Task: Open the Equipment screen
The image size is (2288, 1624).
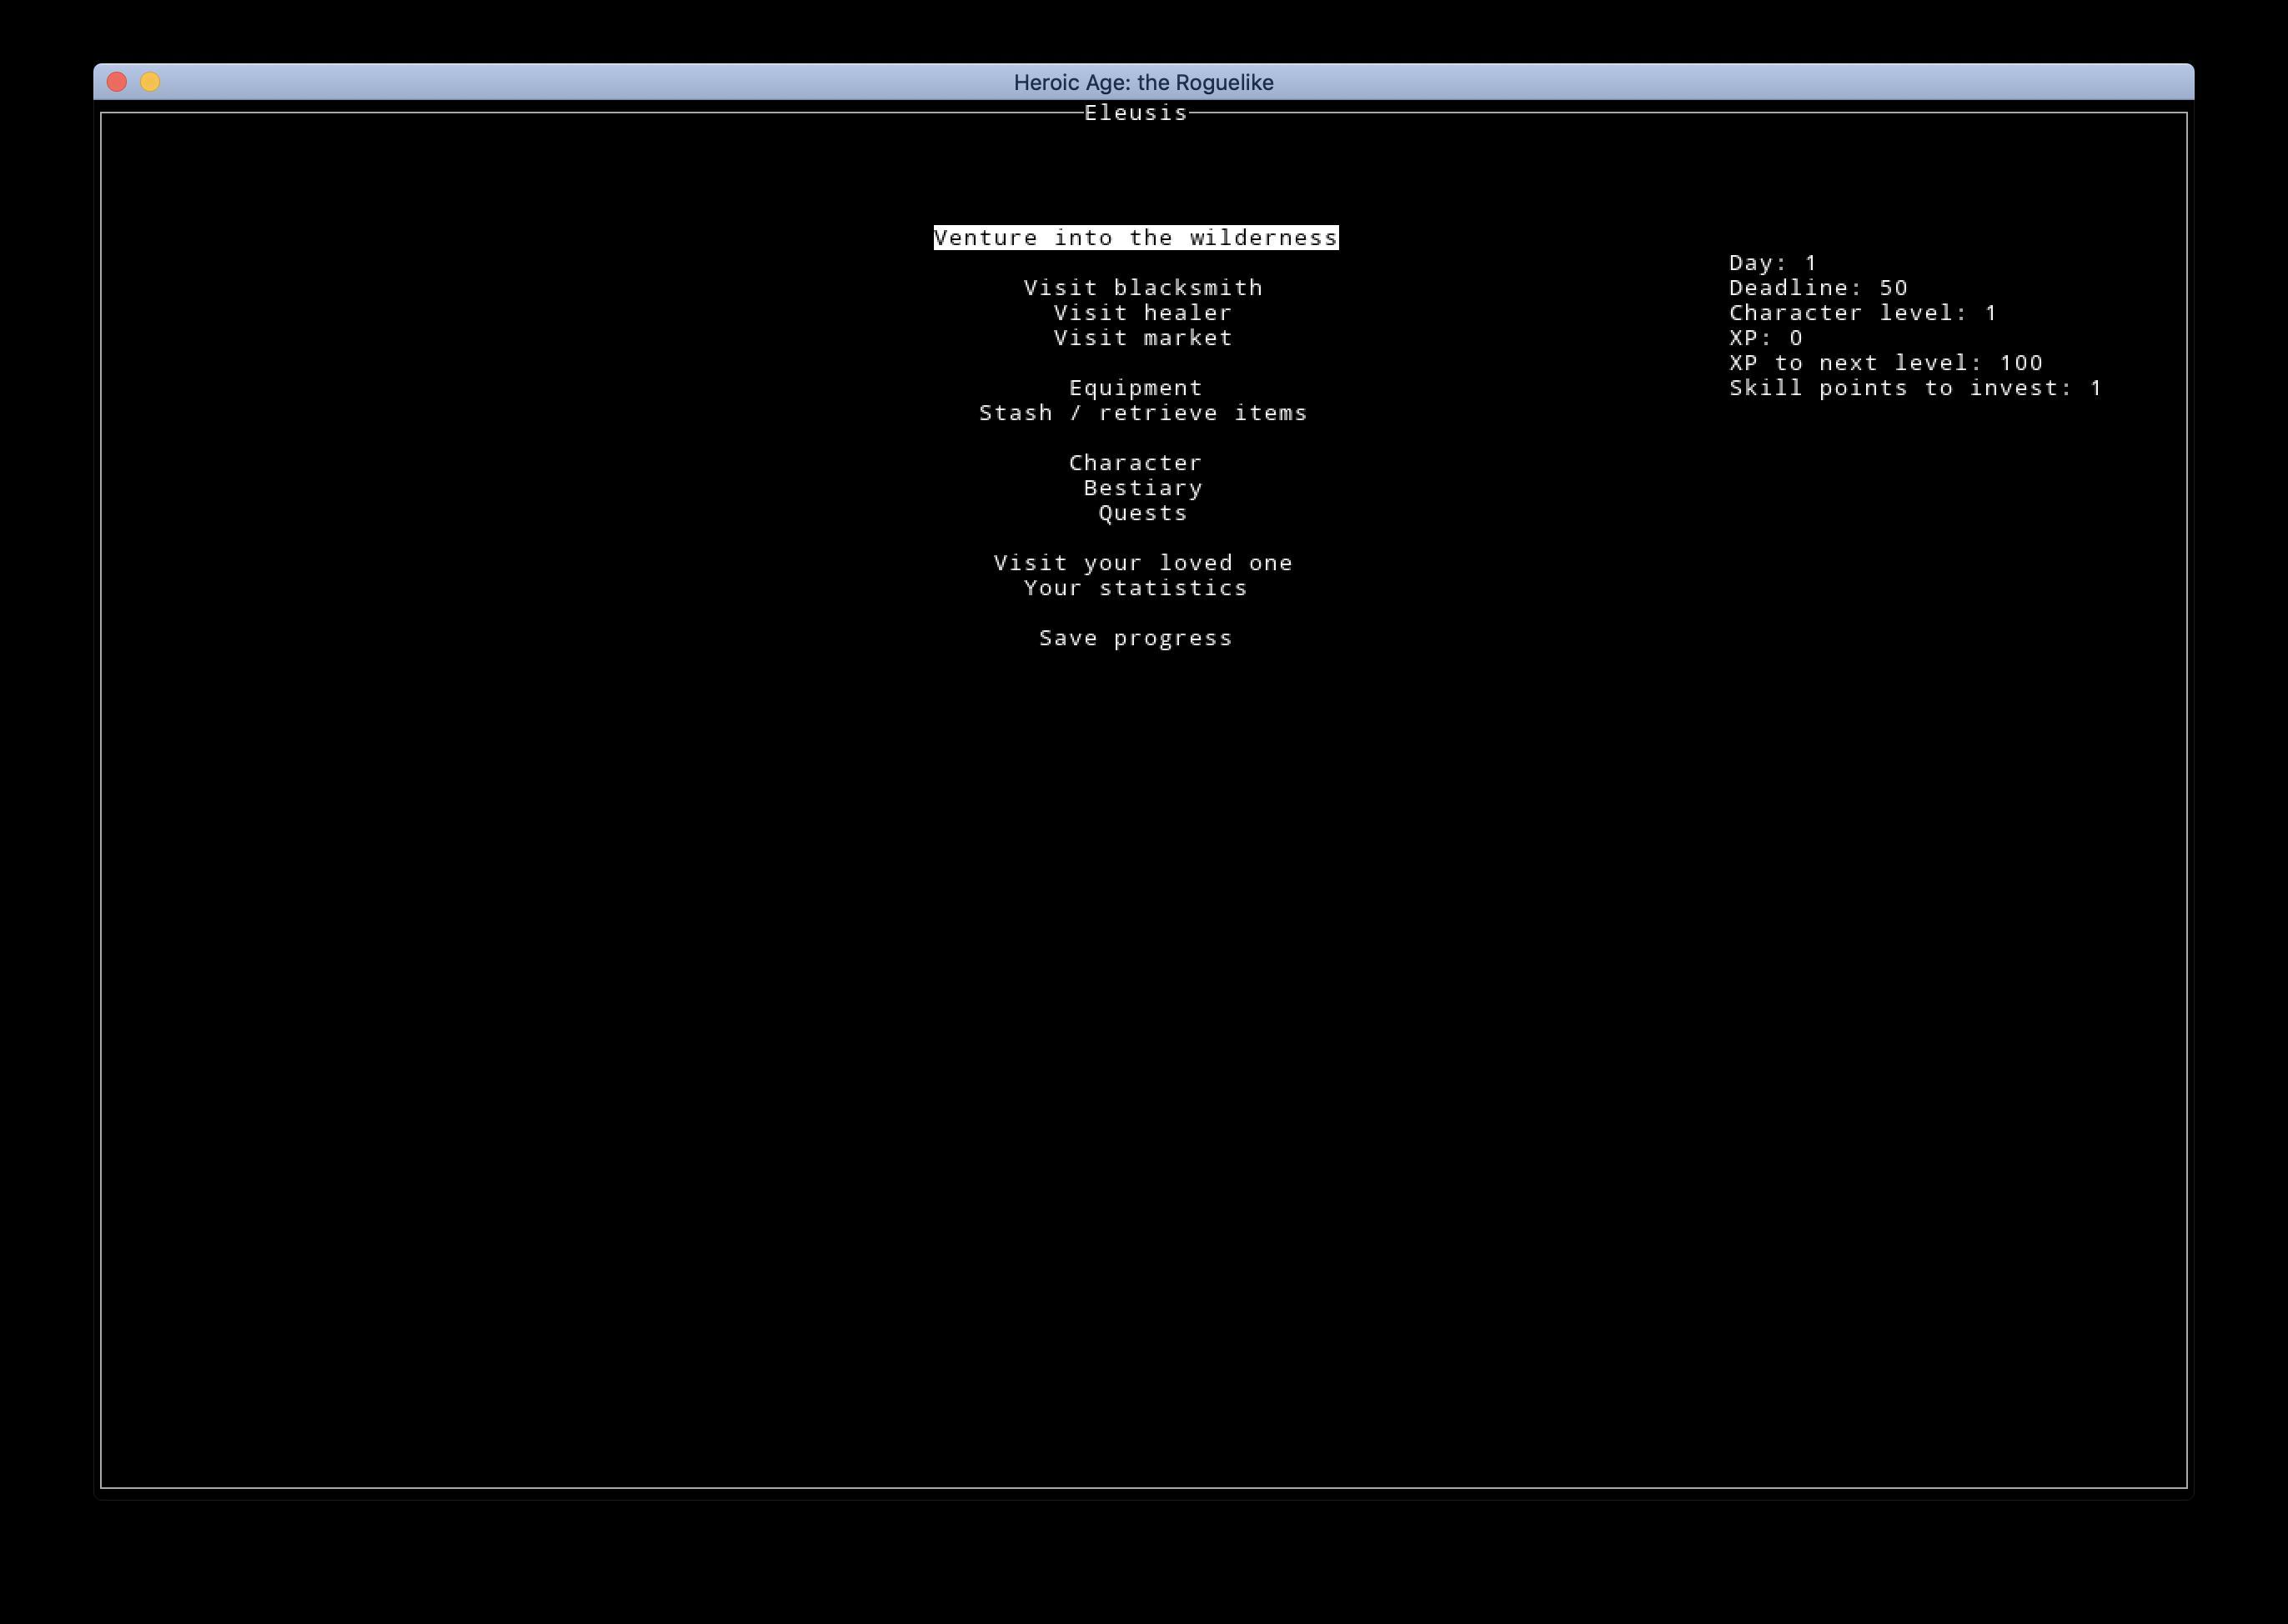Action: coord(1135,387)
